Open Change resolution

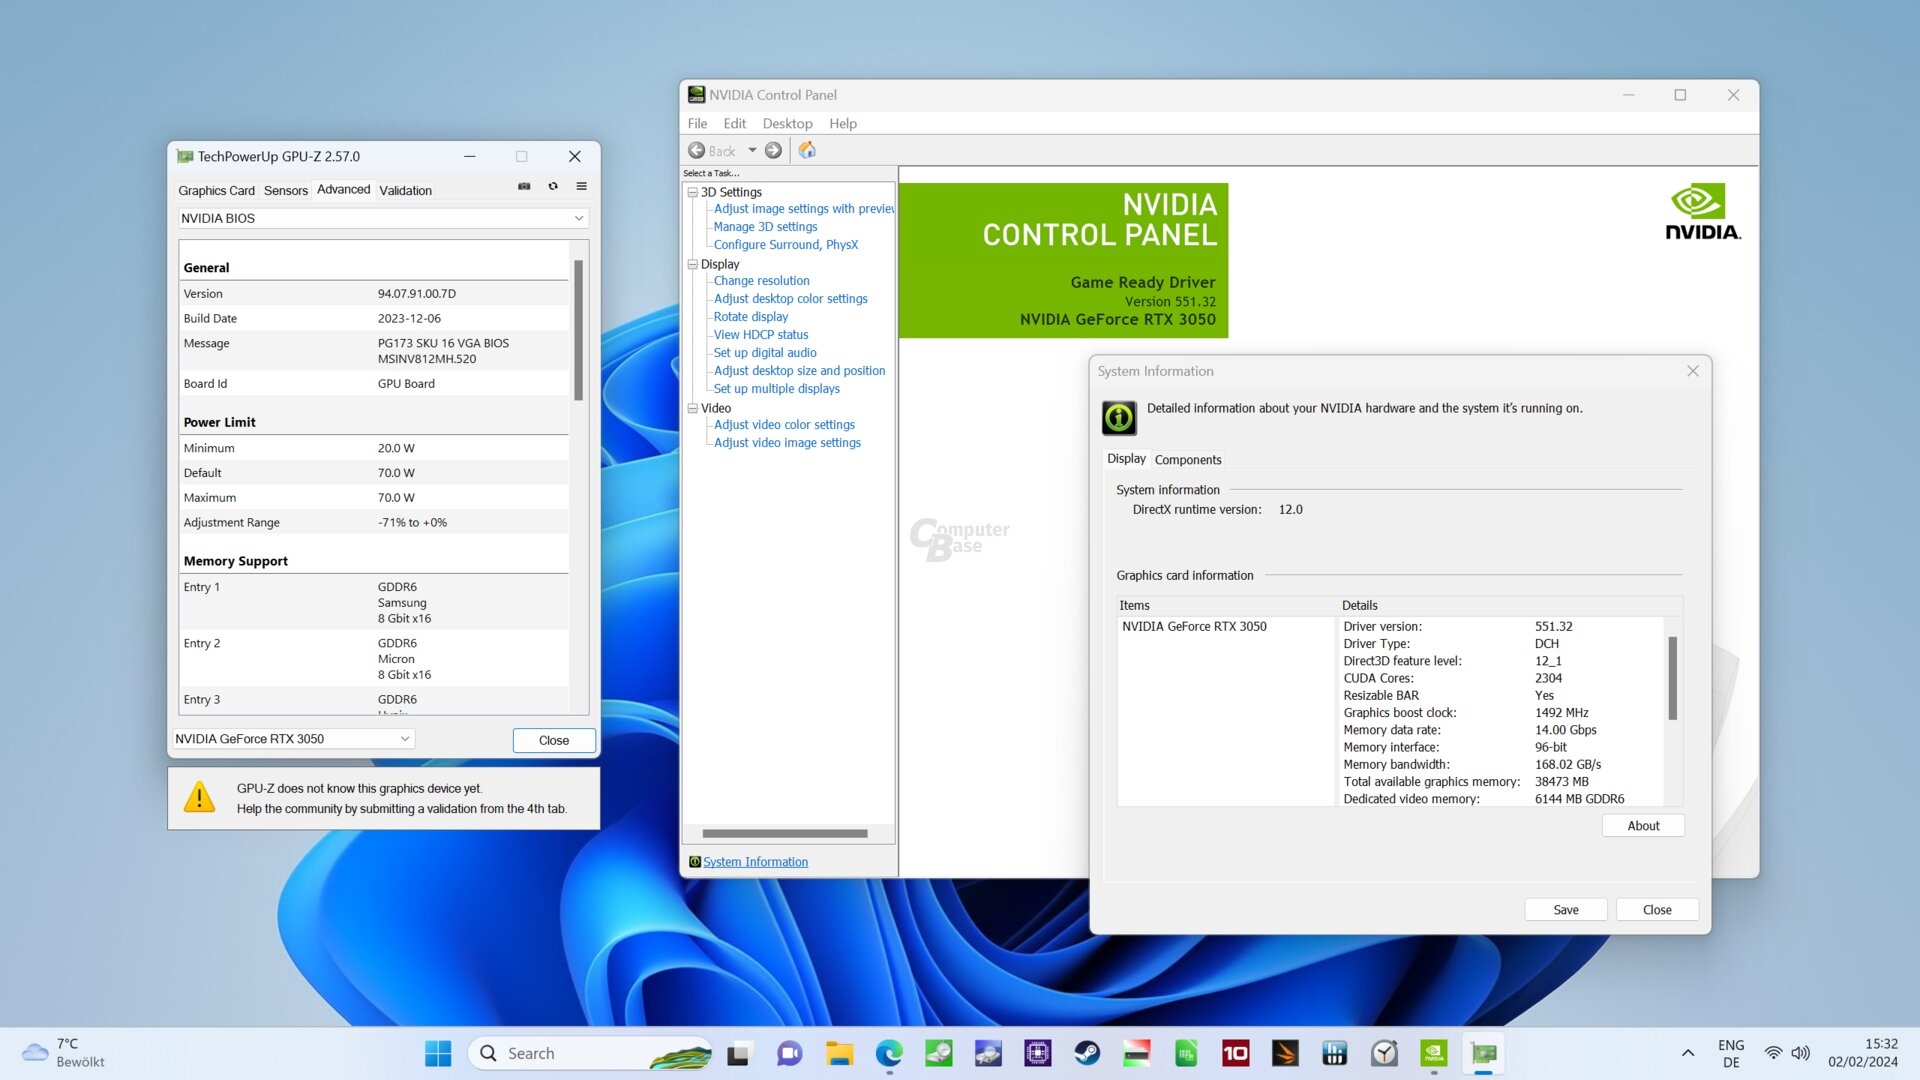pos(762,281)
